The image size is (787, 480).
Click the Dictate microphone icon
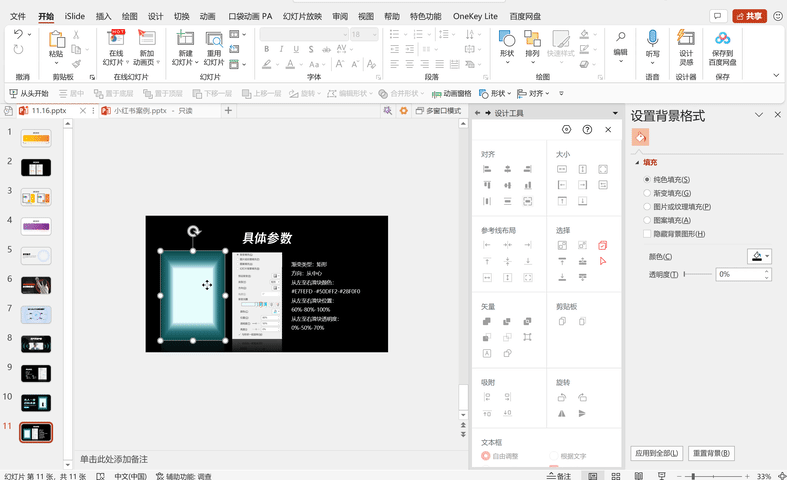coord(652,38)
